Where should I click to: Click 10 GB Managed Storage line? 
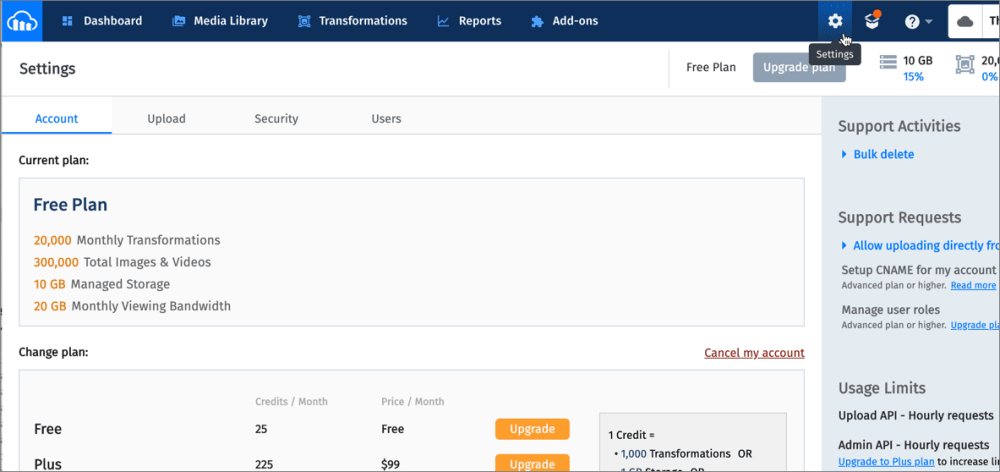point(101,284)
